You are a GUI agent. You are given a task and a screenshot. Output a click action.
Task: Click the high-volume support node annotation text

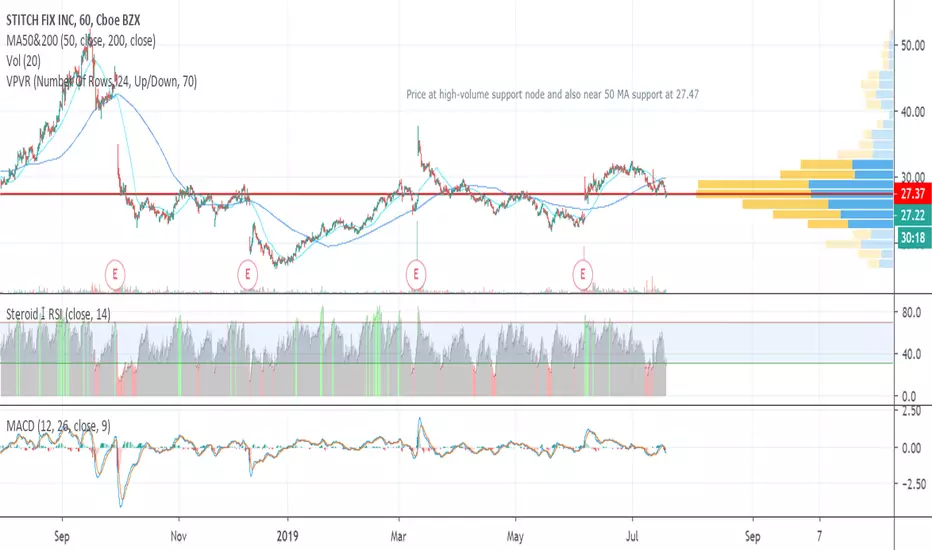tap(552, 94)
